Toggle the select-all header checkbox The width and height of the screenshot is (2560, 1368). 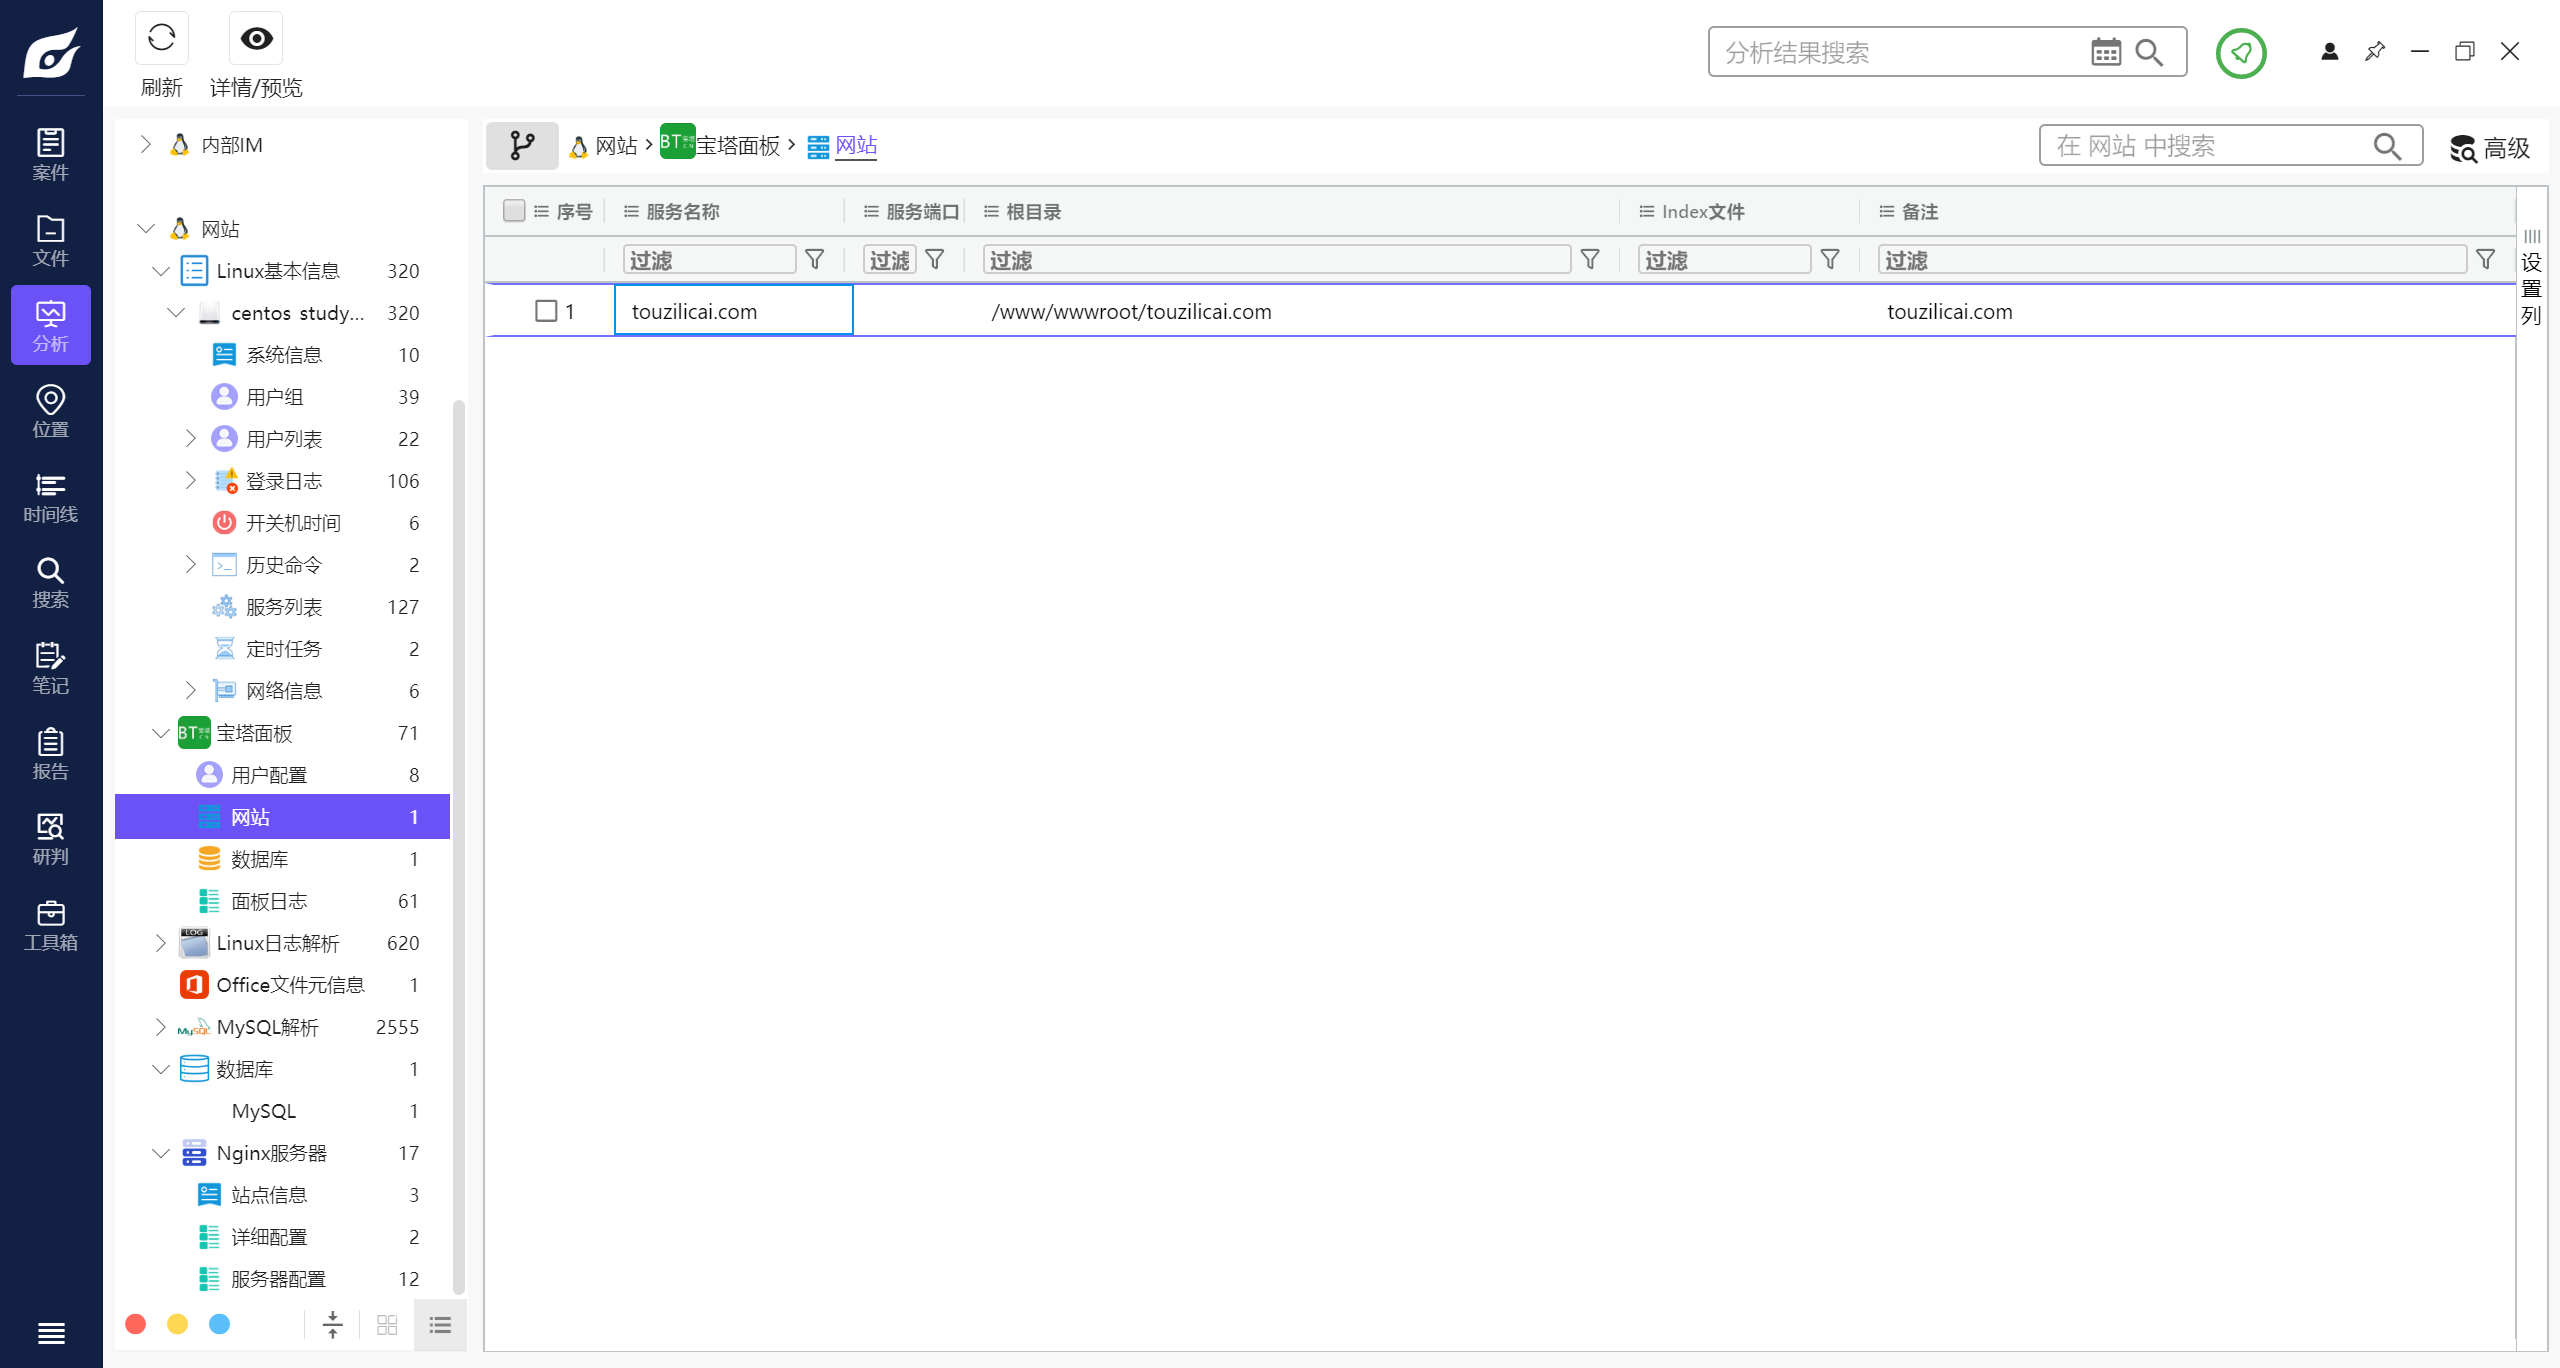tap(514, 211)
